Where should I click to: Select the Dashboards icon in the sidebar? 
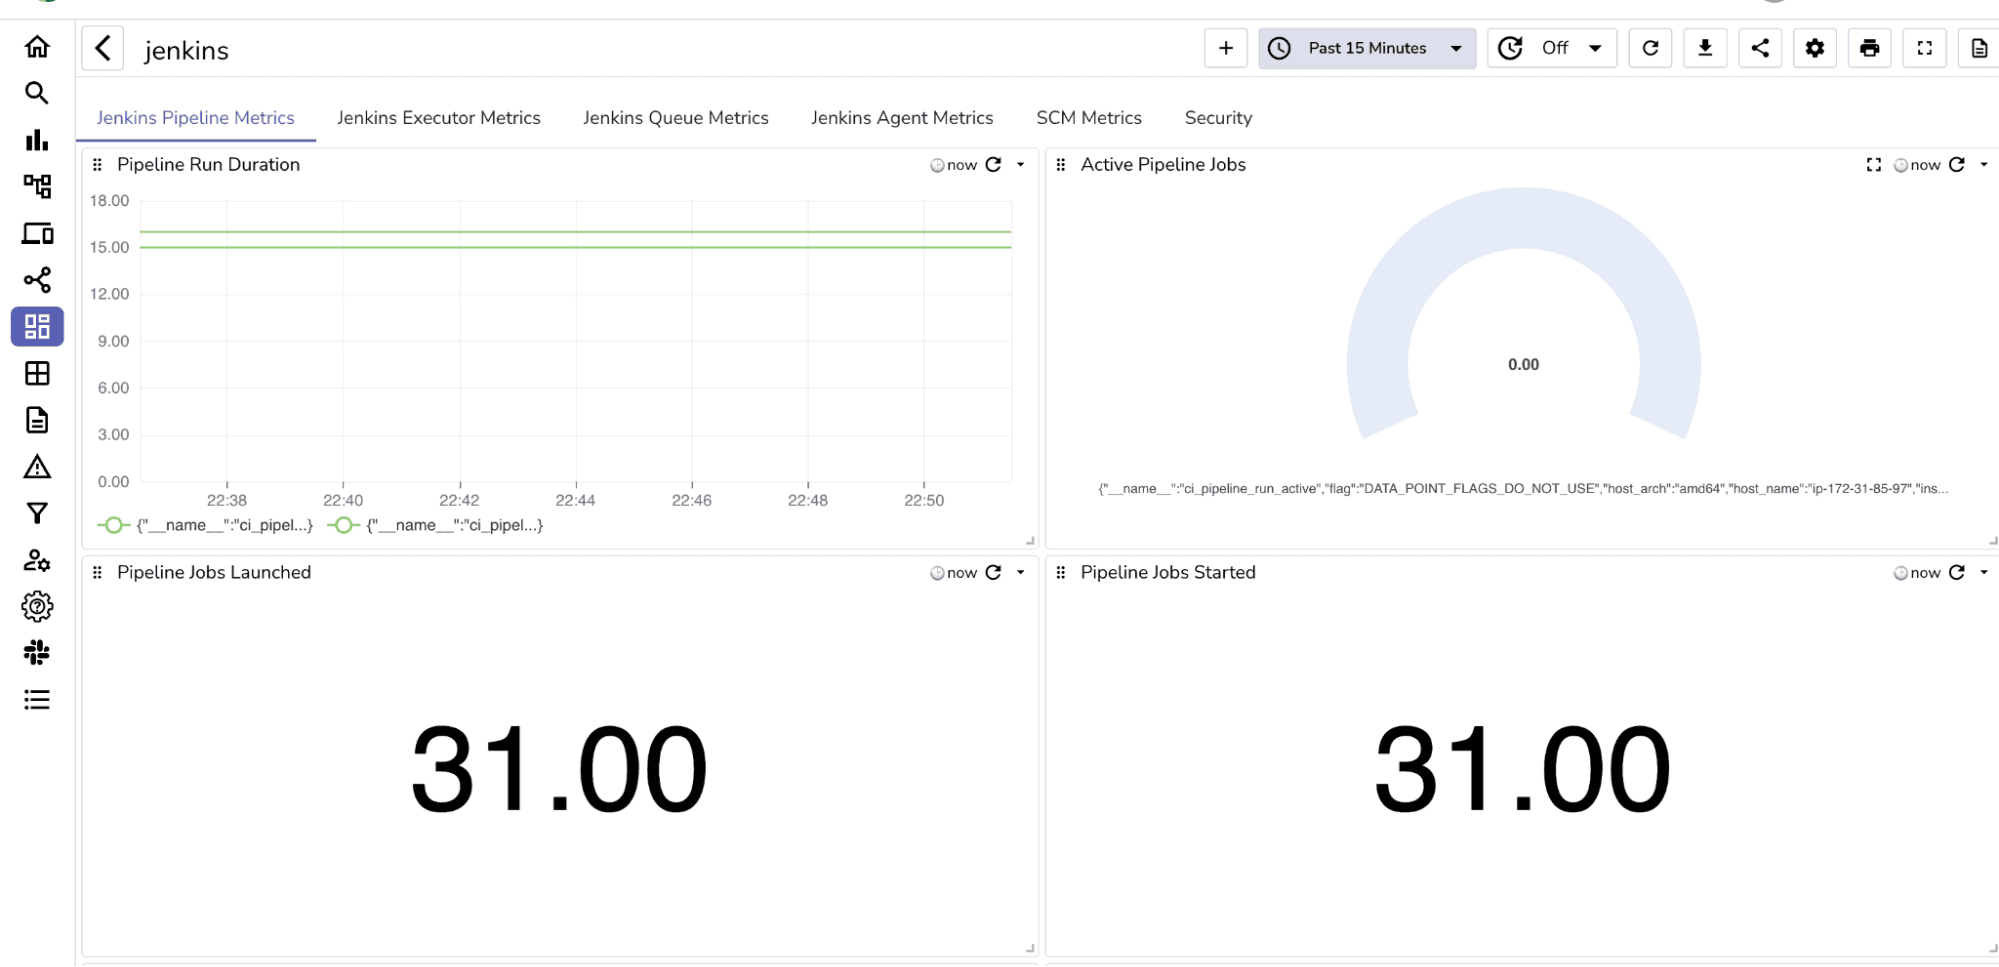(x=37, y=327)
